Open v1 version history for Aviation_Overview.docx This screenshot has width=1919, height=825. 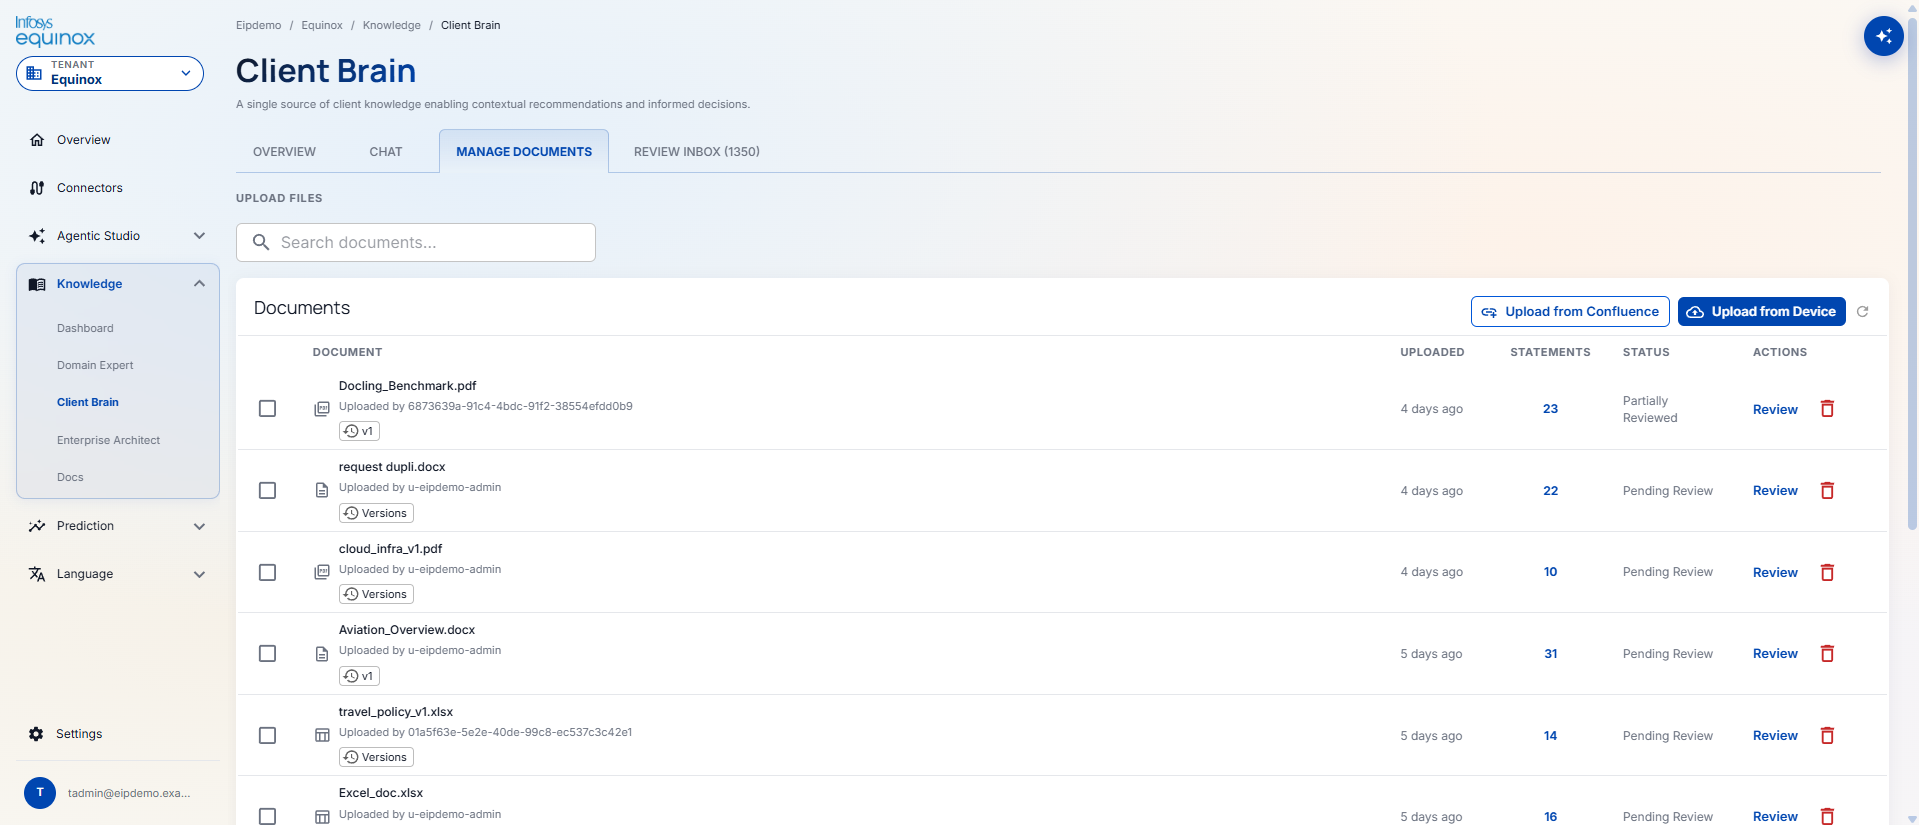(359, 676)
